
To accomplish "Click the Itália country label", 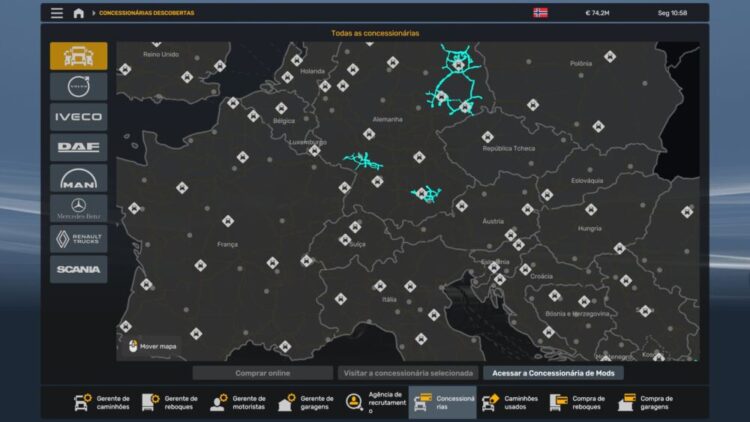I will [389, 300].
